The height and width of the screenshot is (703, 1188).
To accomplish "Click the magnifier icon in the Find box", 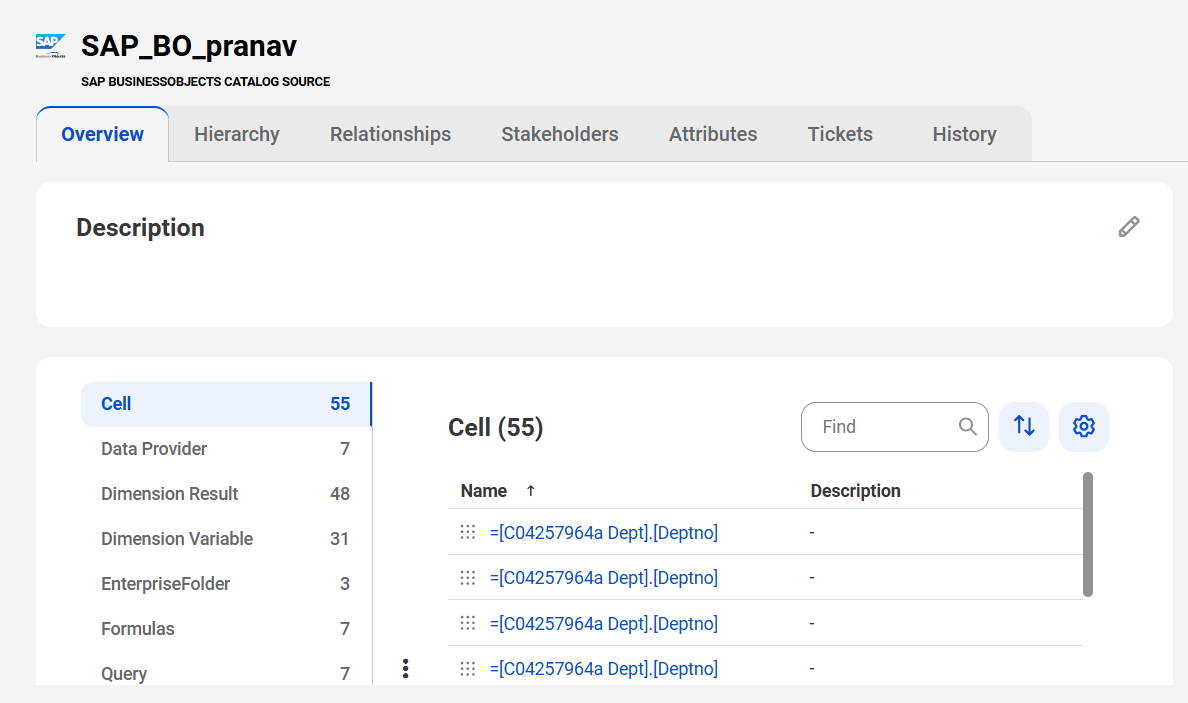I will coord(968,426).
